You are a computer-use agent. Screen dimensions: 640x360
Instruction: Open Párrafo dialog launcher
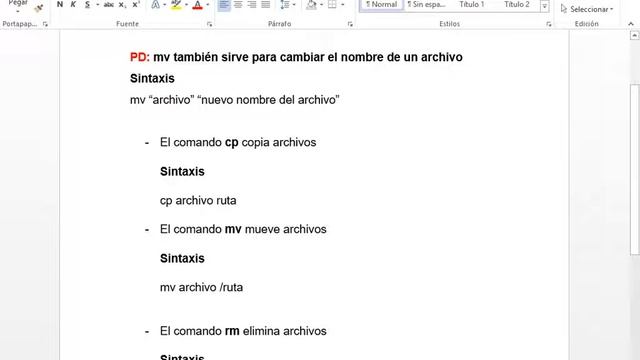point(350,24)
